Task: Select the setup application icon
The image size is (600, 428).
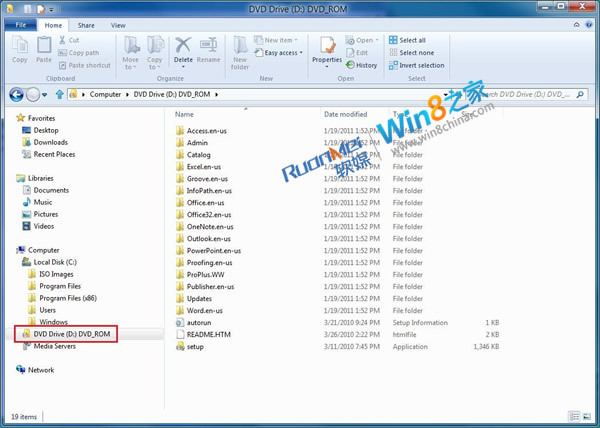Action: coord(180,347)
